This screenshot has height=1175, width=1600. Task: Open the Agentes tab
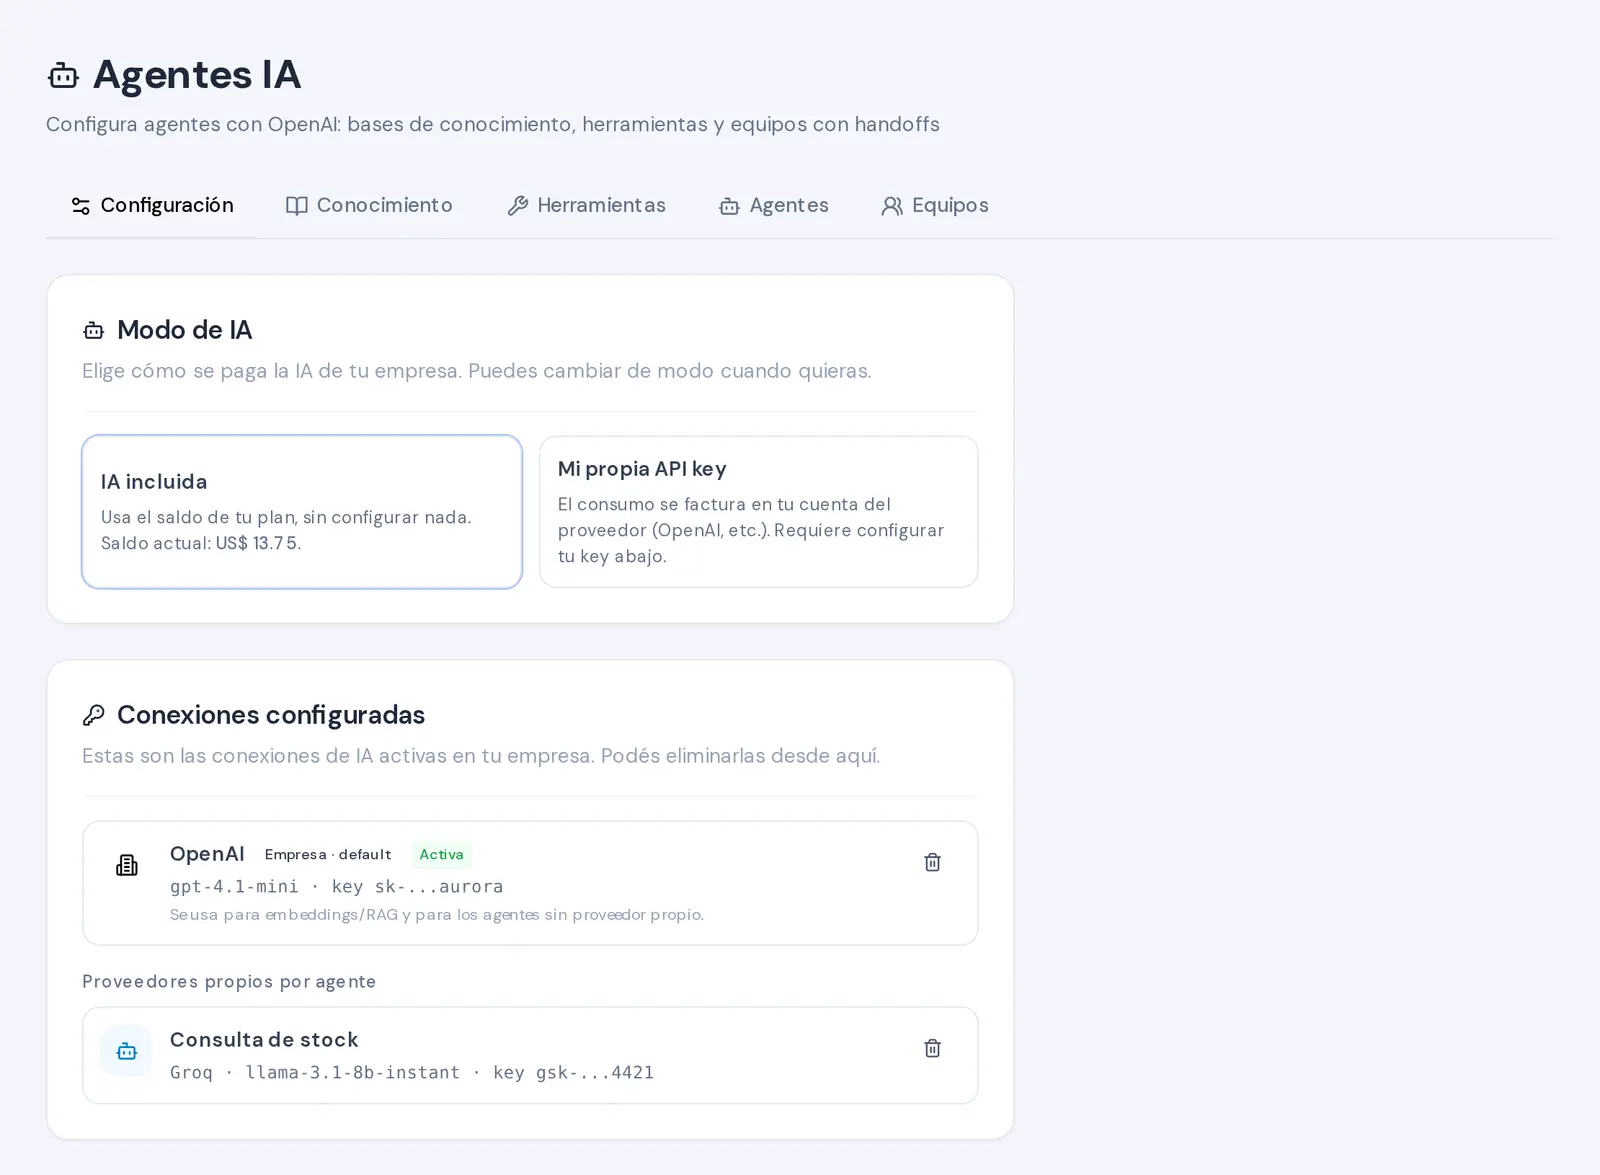tap(773, 206)
